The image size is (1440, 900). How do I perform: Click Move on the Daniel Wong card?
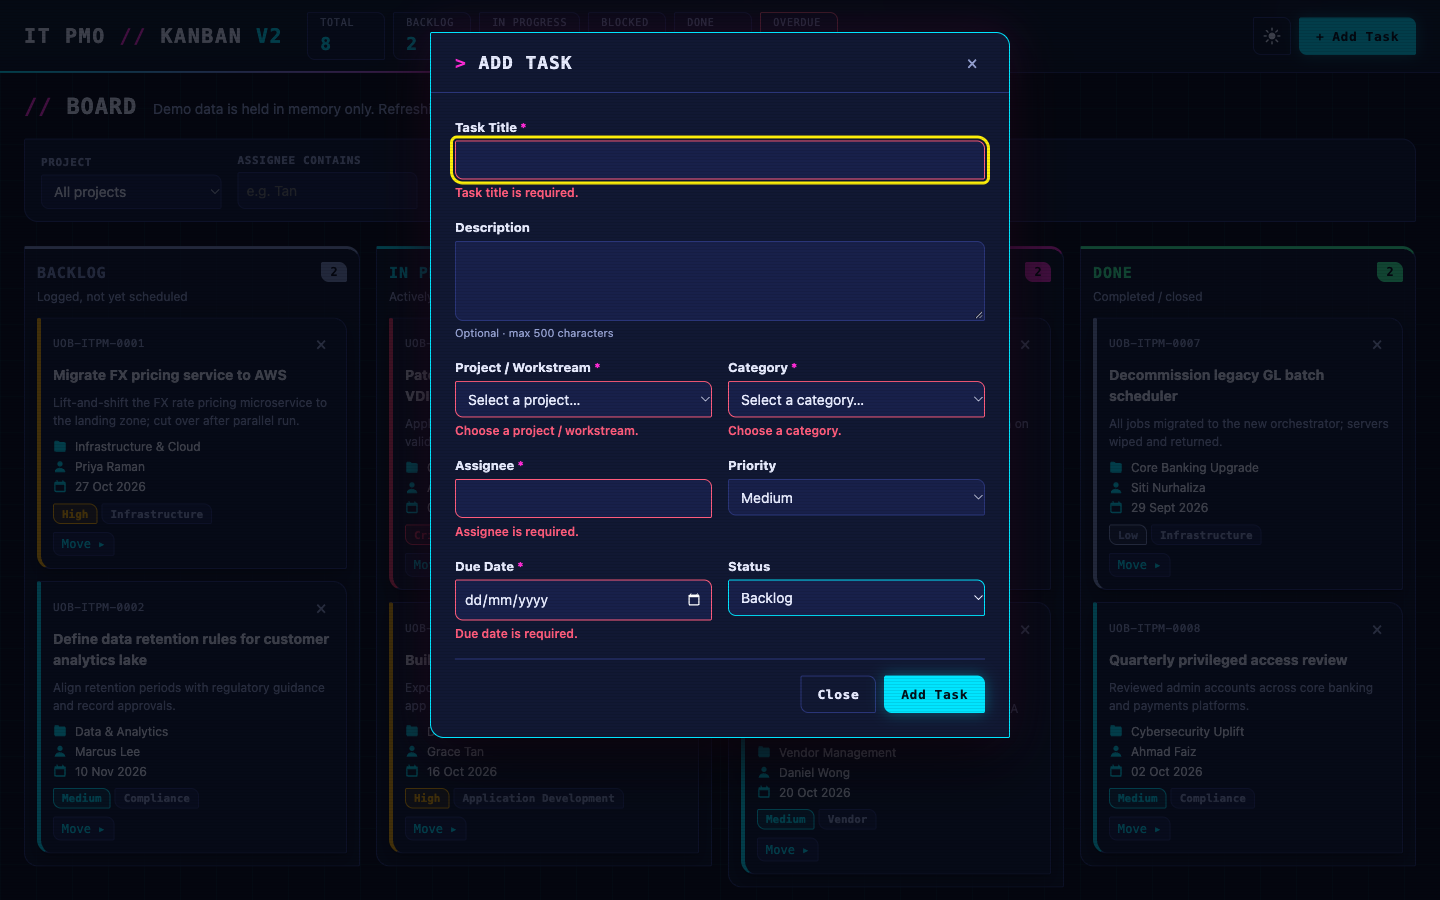pyautogui.click(x=787, y=850)
